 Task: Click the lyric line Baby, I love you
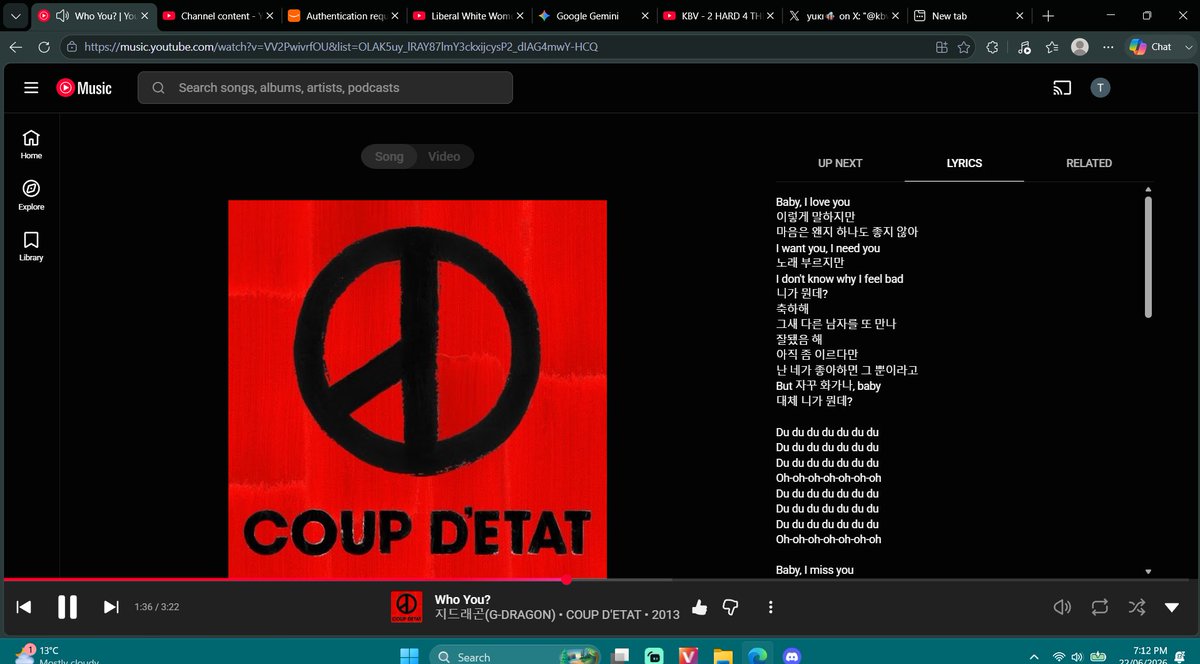click(813, 202)
